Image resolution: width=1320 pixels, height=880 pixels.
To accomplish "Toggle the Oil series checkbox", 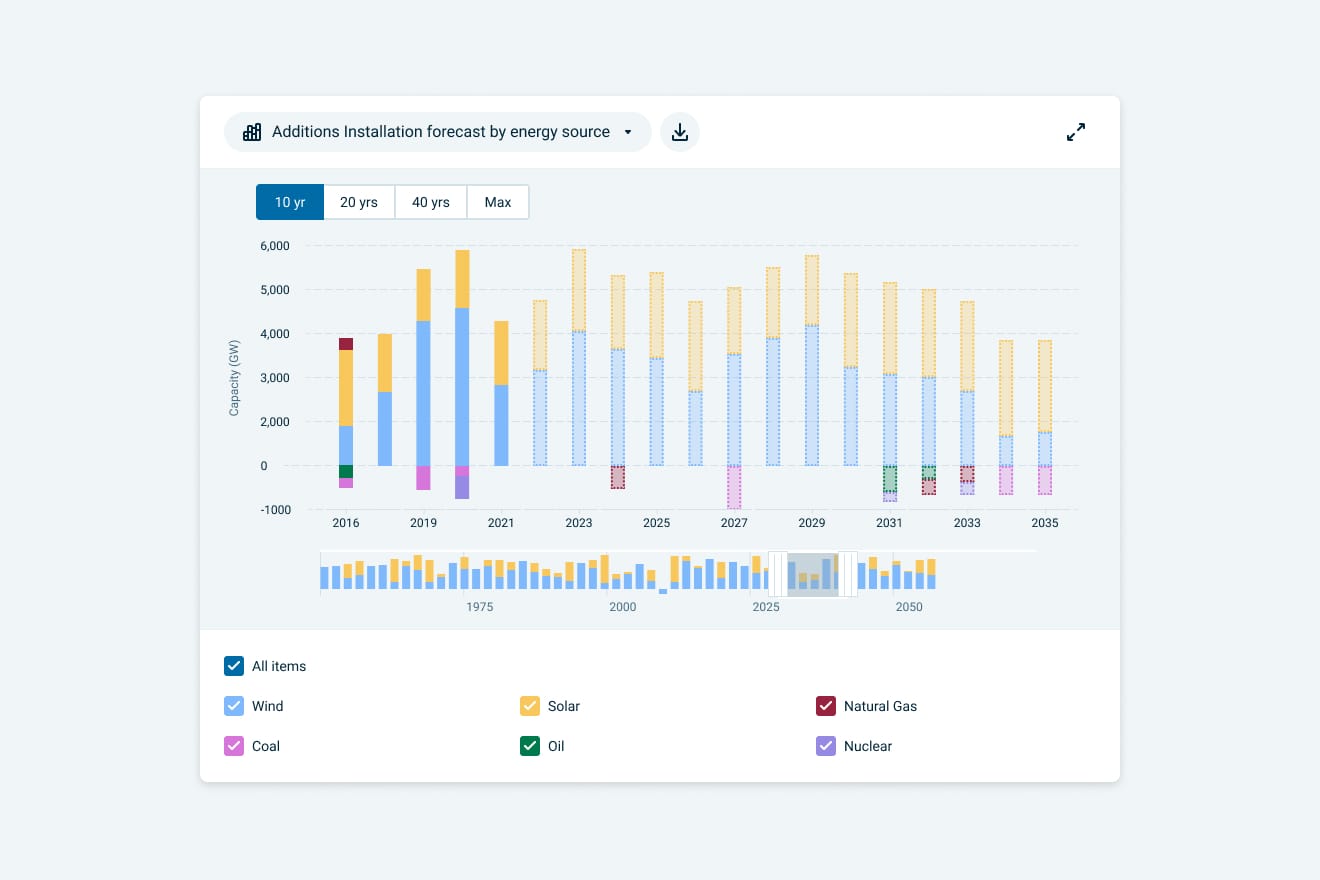I will (530, 746).
